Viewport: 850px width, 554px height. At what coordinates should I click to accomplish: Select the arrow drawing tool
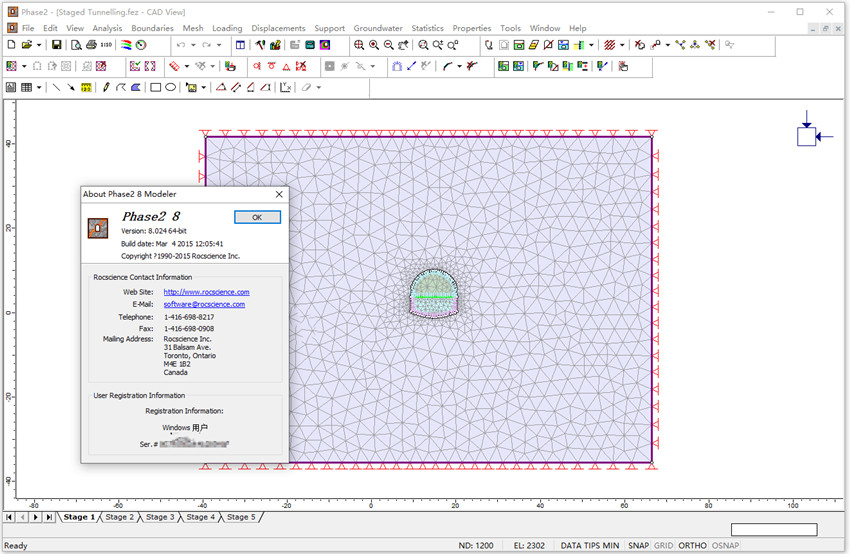tap(71, 87)
